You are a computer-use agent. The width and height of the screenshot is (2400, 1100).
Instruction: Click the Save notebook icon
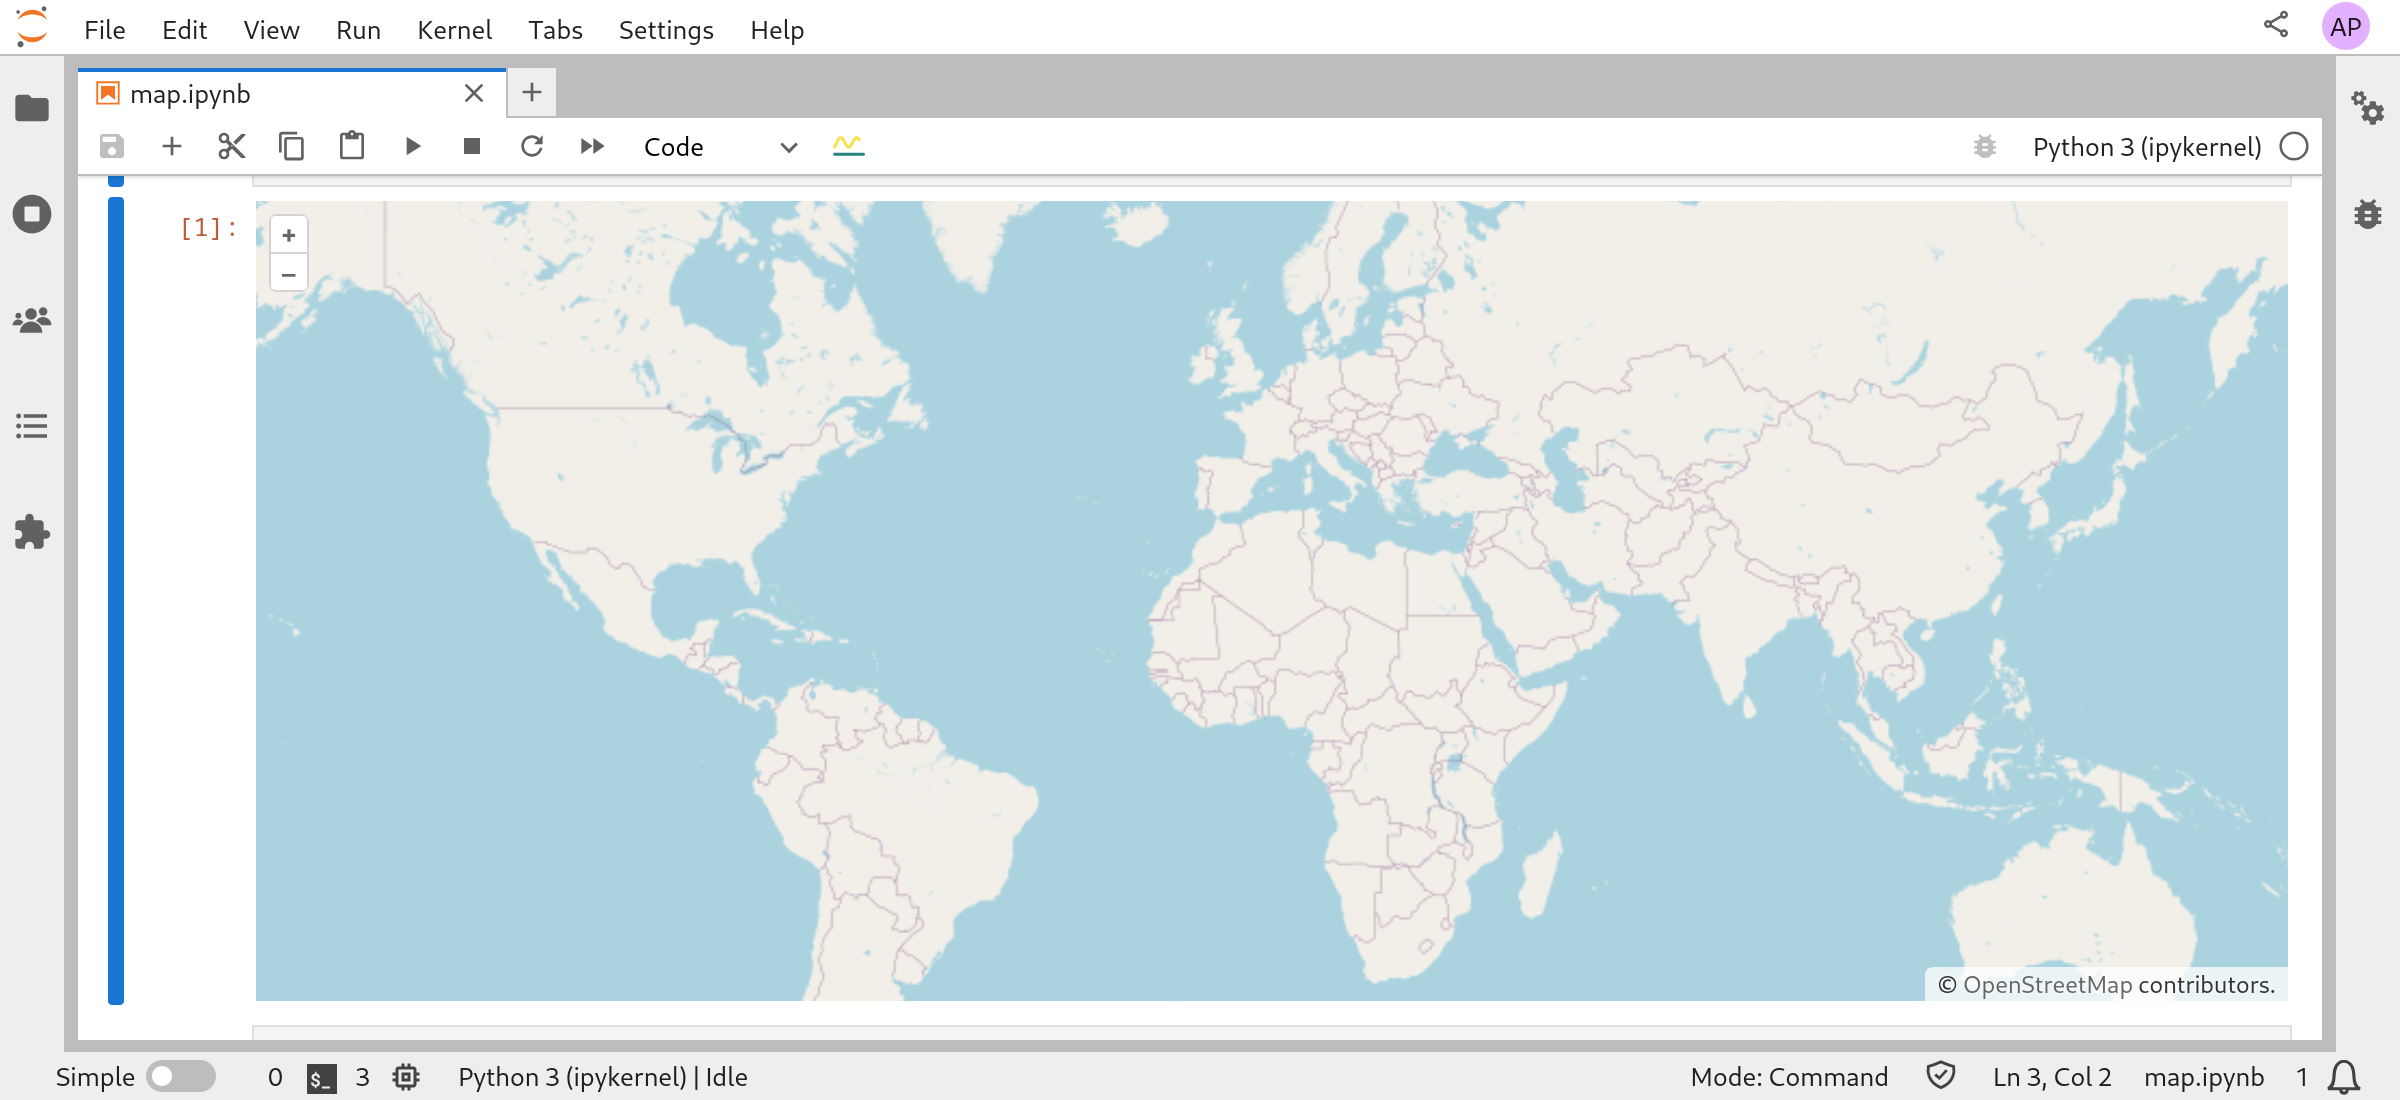(112, 147)
